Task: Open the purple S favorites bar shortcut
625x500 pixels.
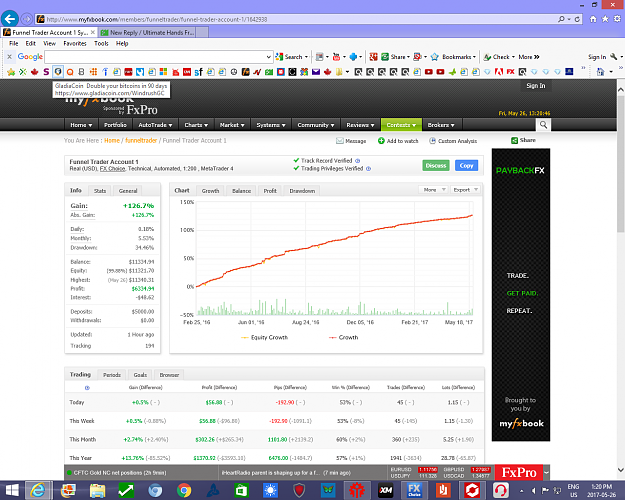Action: point(46,72)
